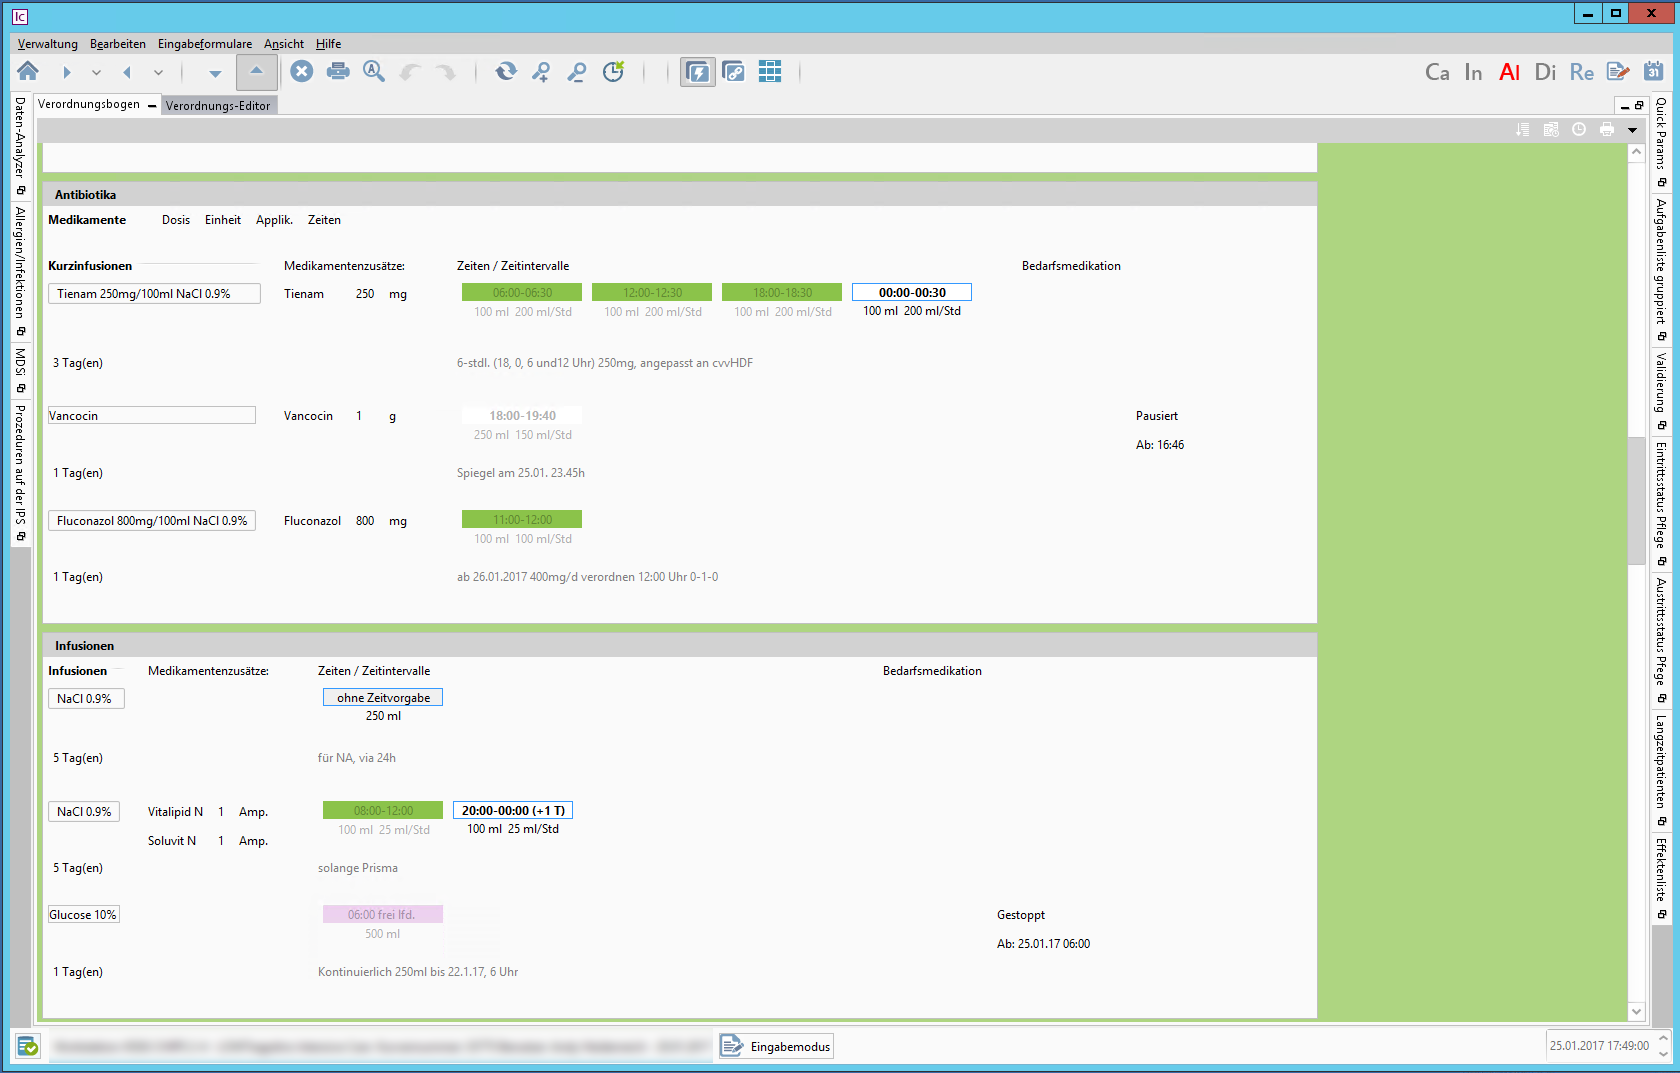1680x1073 pixels.
Task: Open the document edit pencil icon
Action: click(x=1617, y=71)
